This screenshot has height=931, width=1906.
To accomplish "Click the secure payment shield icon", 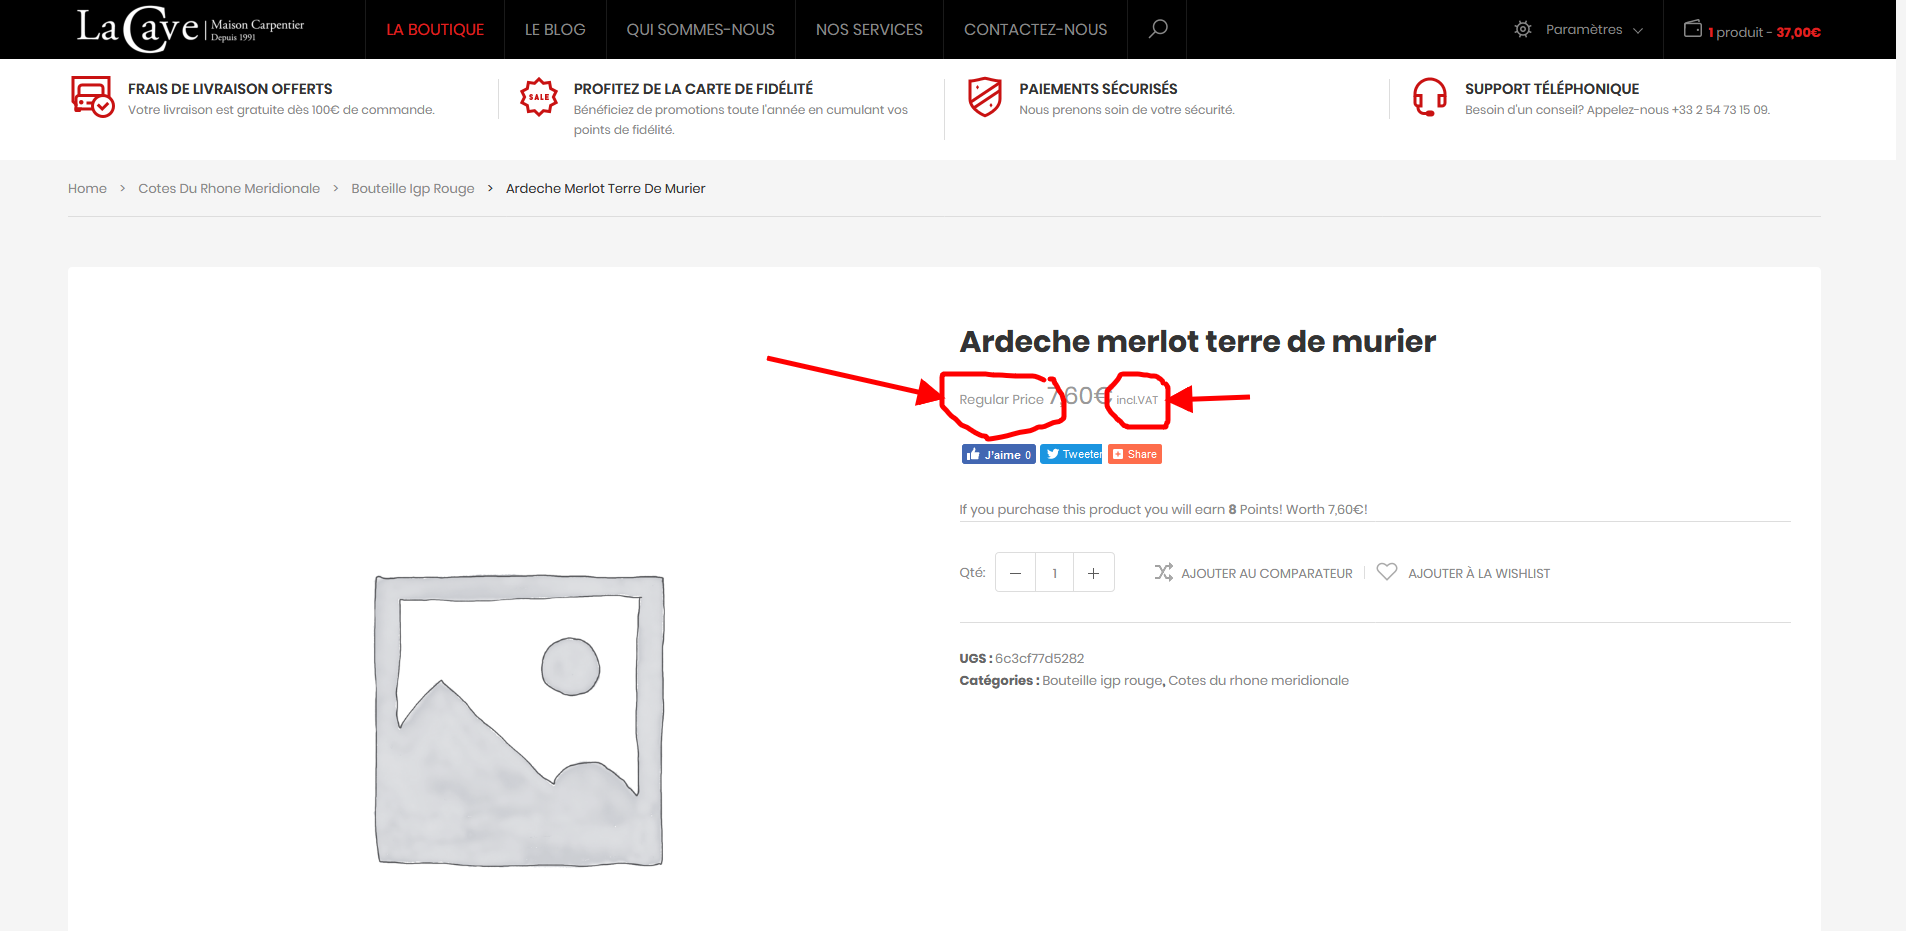I will pyautogui.click(x=984, y=97).
